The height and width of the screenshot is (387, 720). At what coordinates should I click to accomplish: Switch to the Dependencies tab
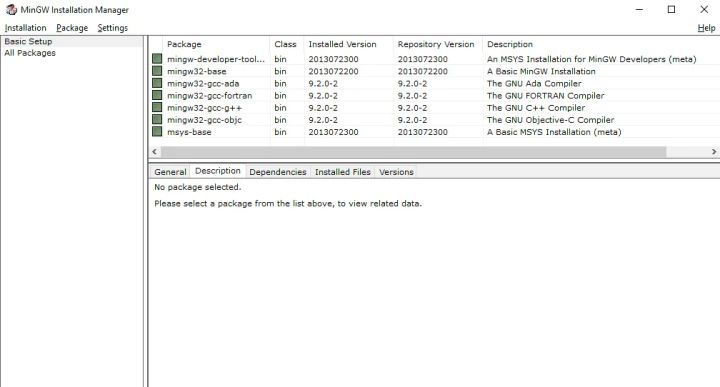(x=278, y=172)
